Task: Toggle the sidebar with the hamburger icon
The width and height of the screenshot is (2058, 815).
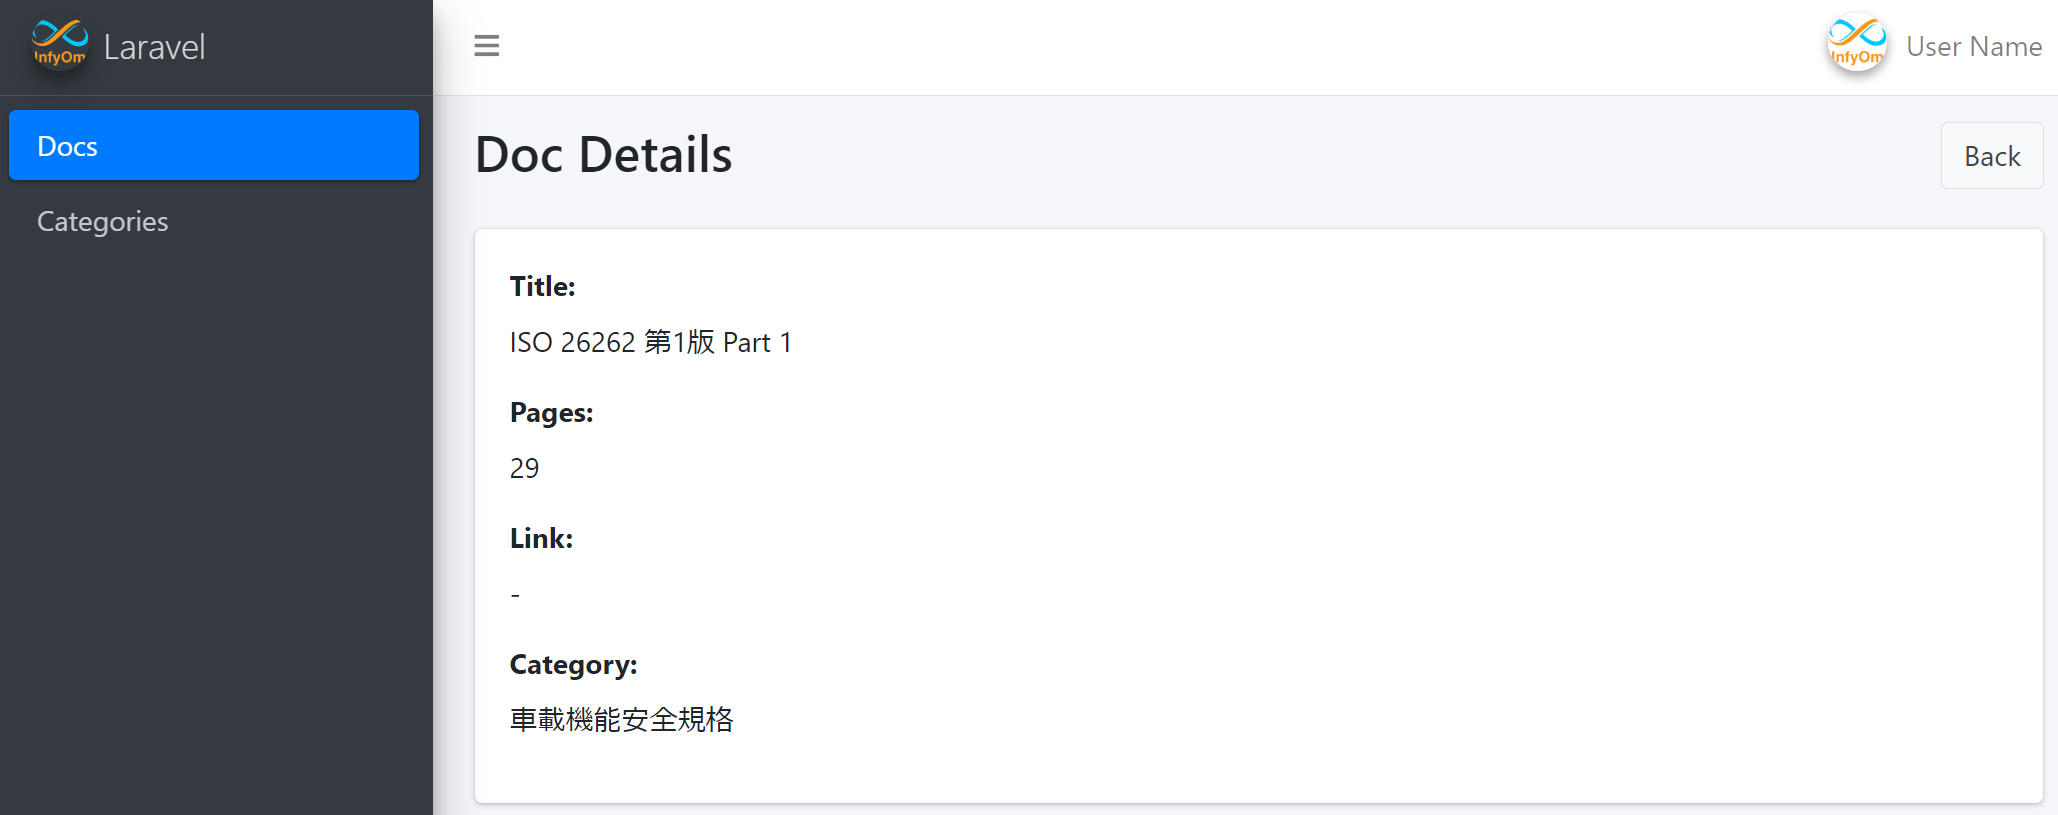Action: [x=486, y=46]
